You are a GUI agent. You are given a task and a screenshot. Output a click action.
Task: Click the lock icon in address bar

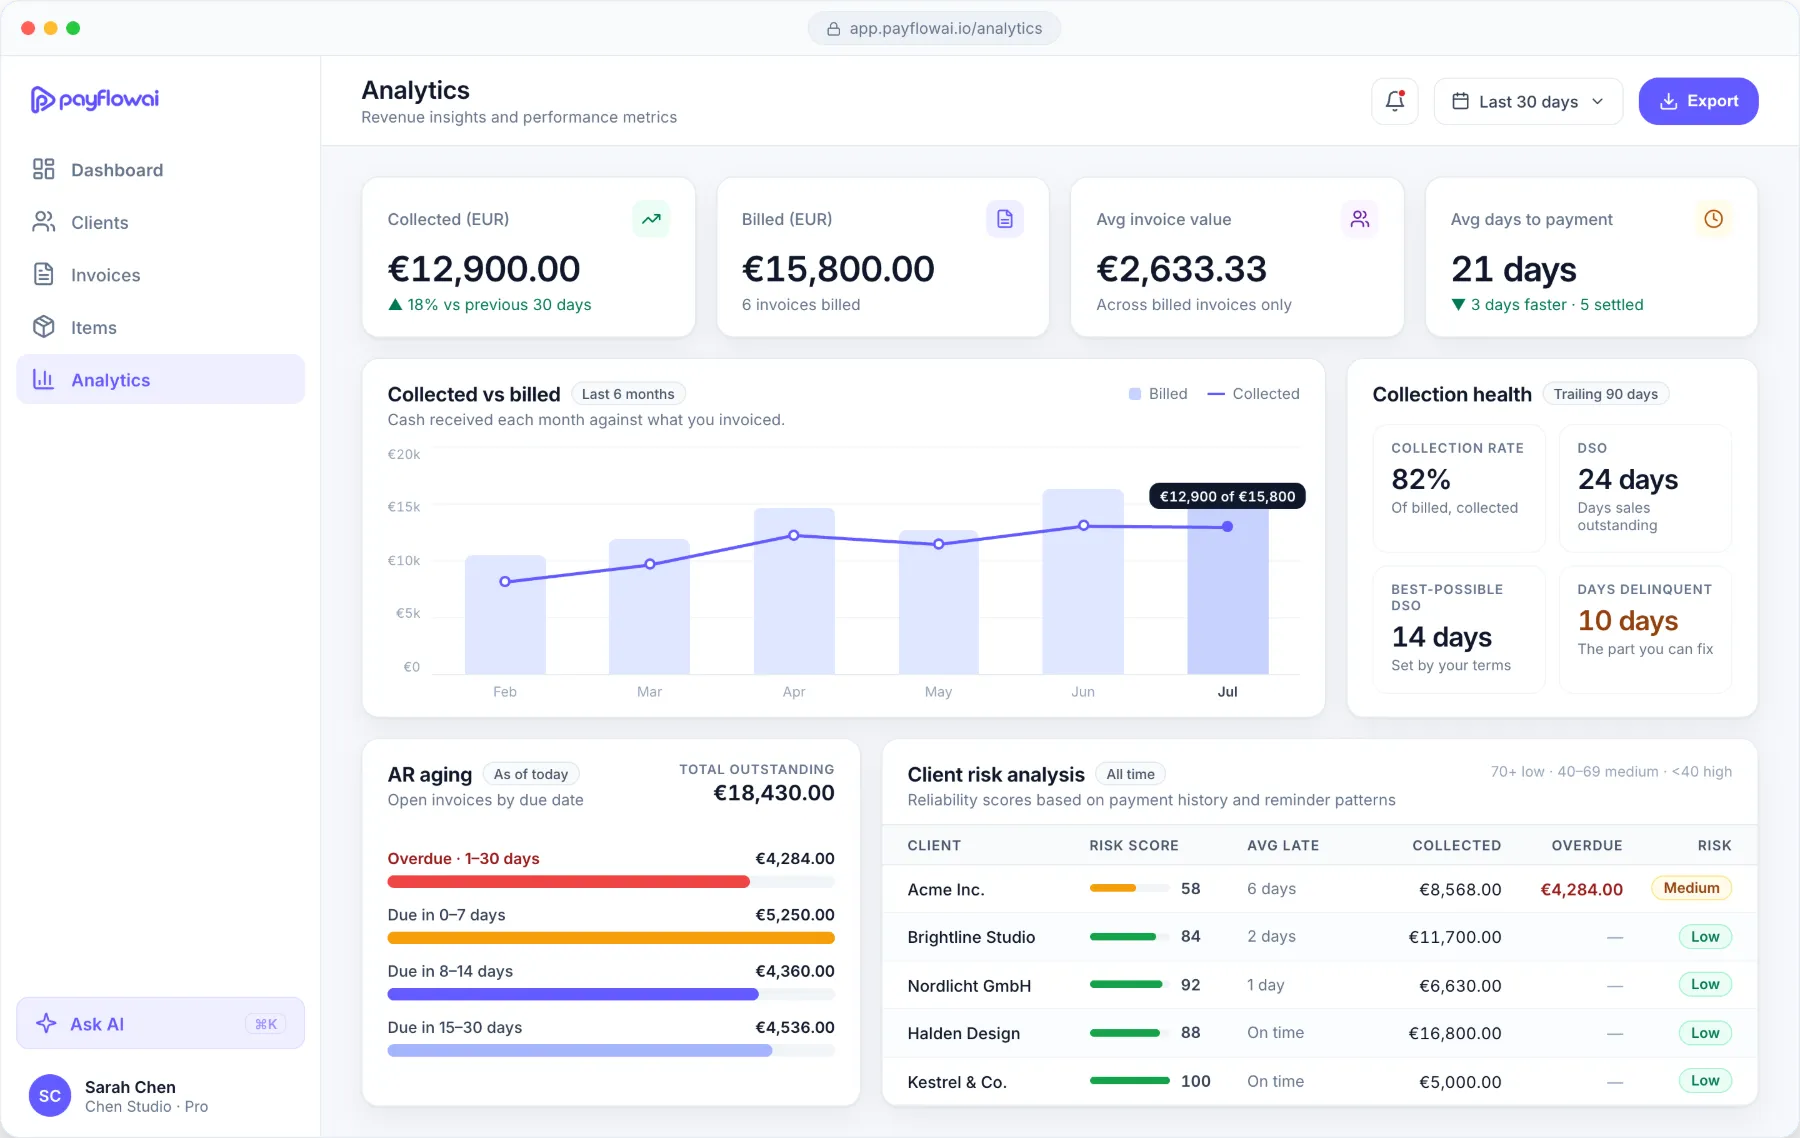pyautogui.click(x=833, y=29)
